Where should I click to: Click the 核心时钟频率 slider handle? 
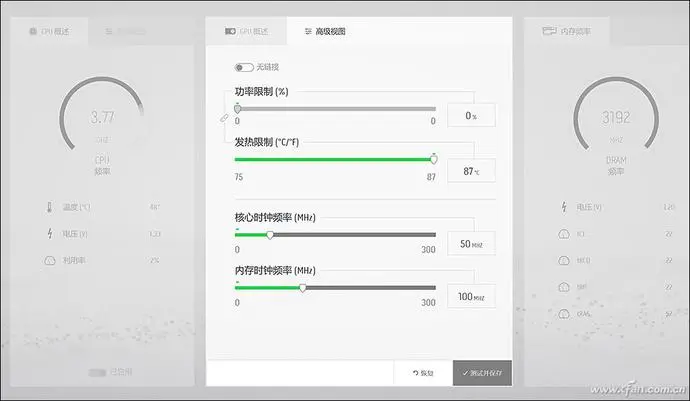pyautogui.click(x=270, y=235)
